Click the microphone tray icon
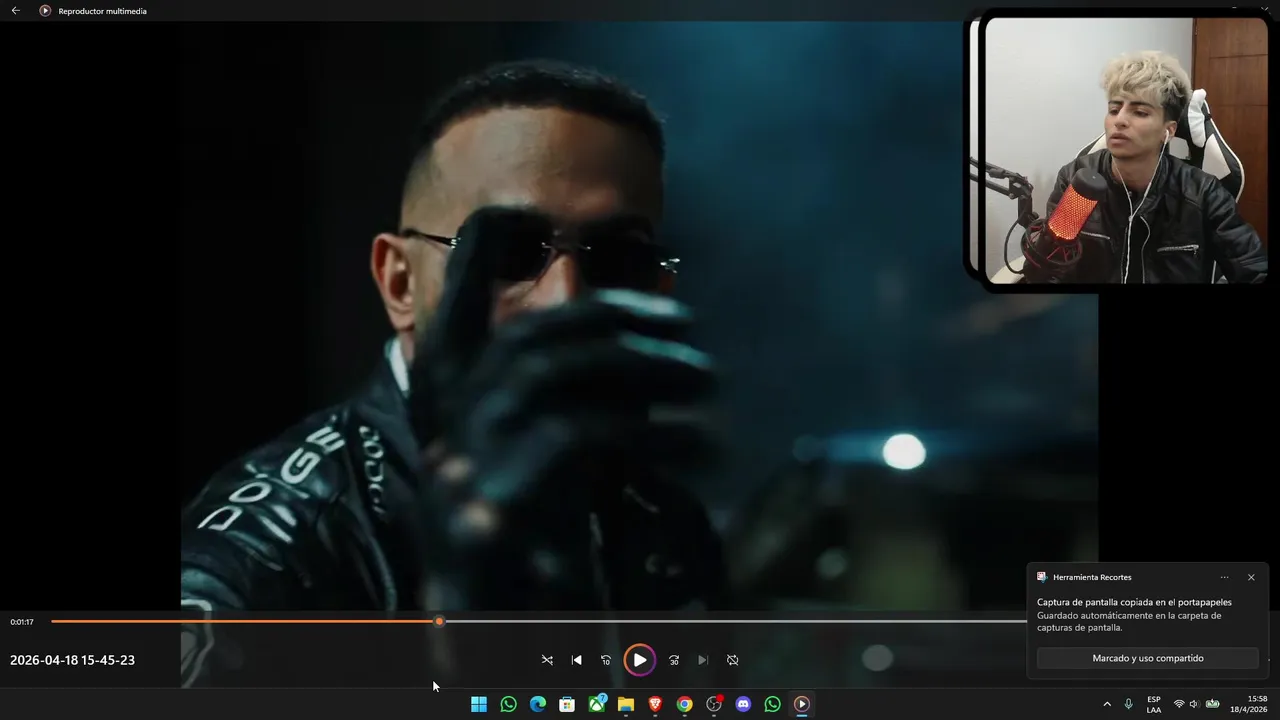Viewport: 1280px width, 720px height. [1129, 704]
